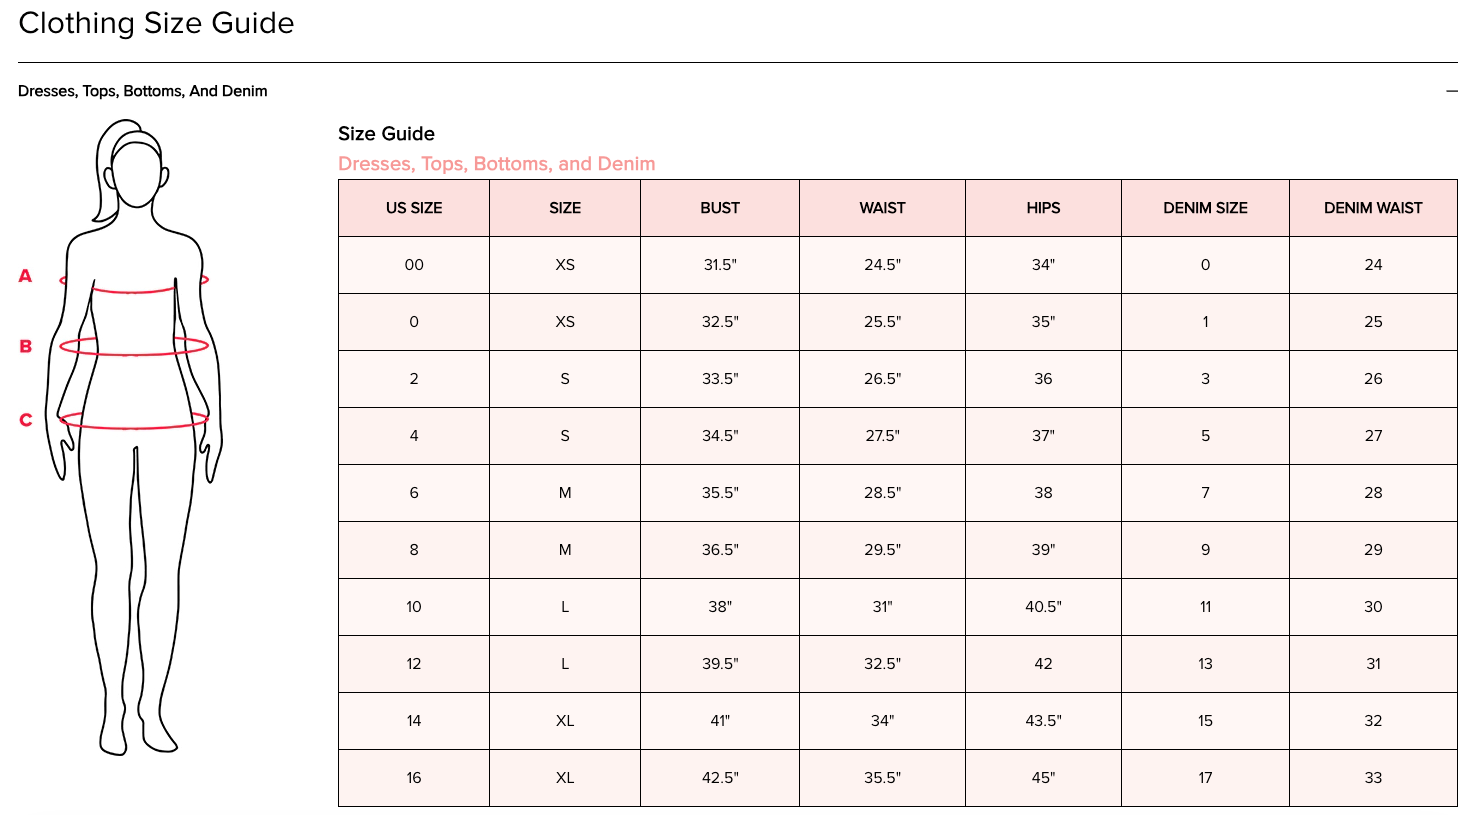Click the pink Dresses, Tops, Bottoms, and Denim subtitle
Viewport: 1469px width, 815px height.
[x=497, y=164]
